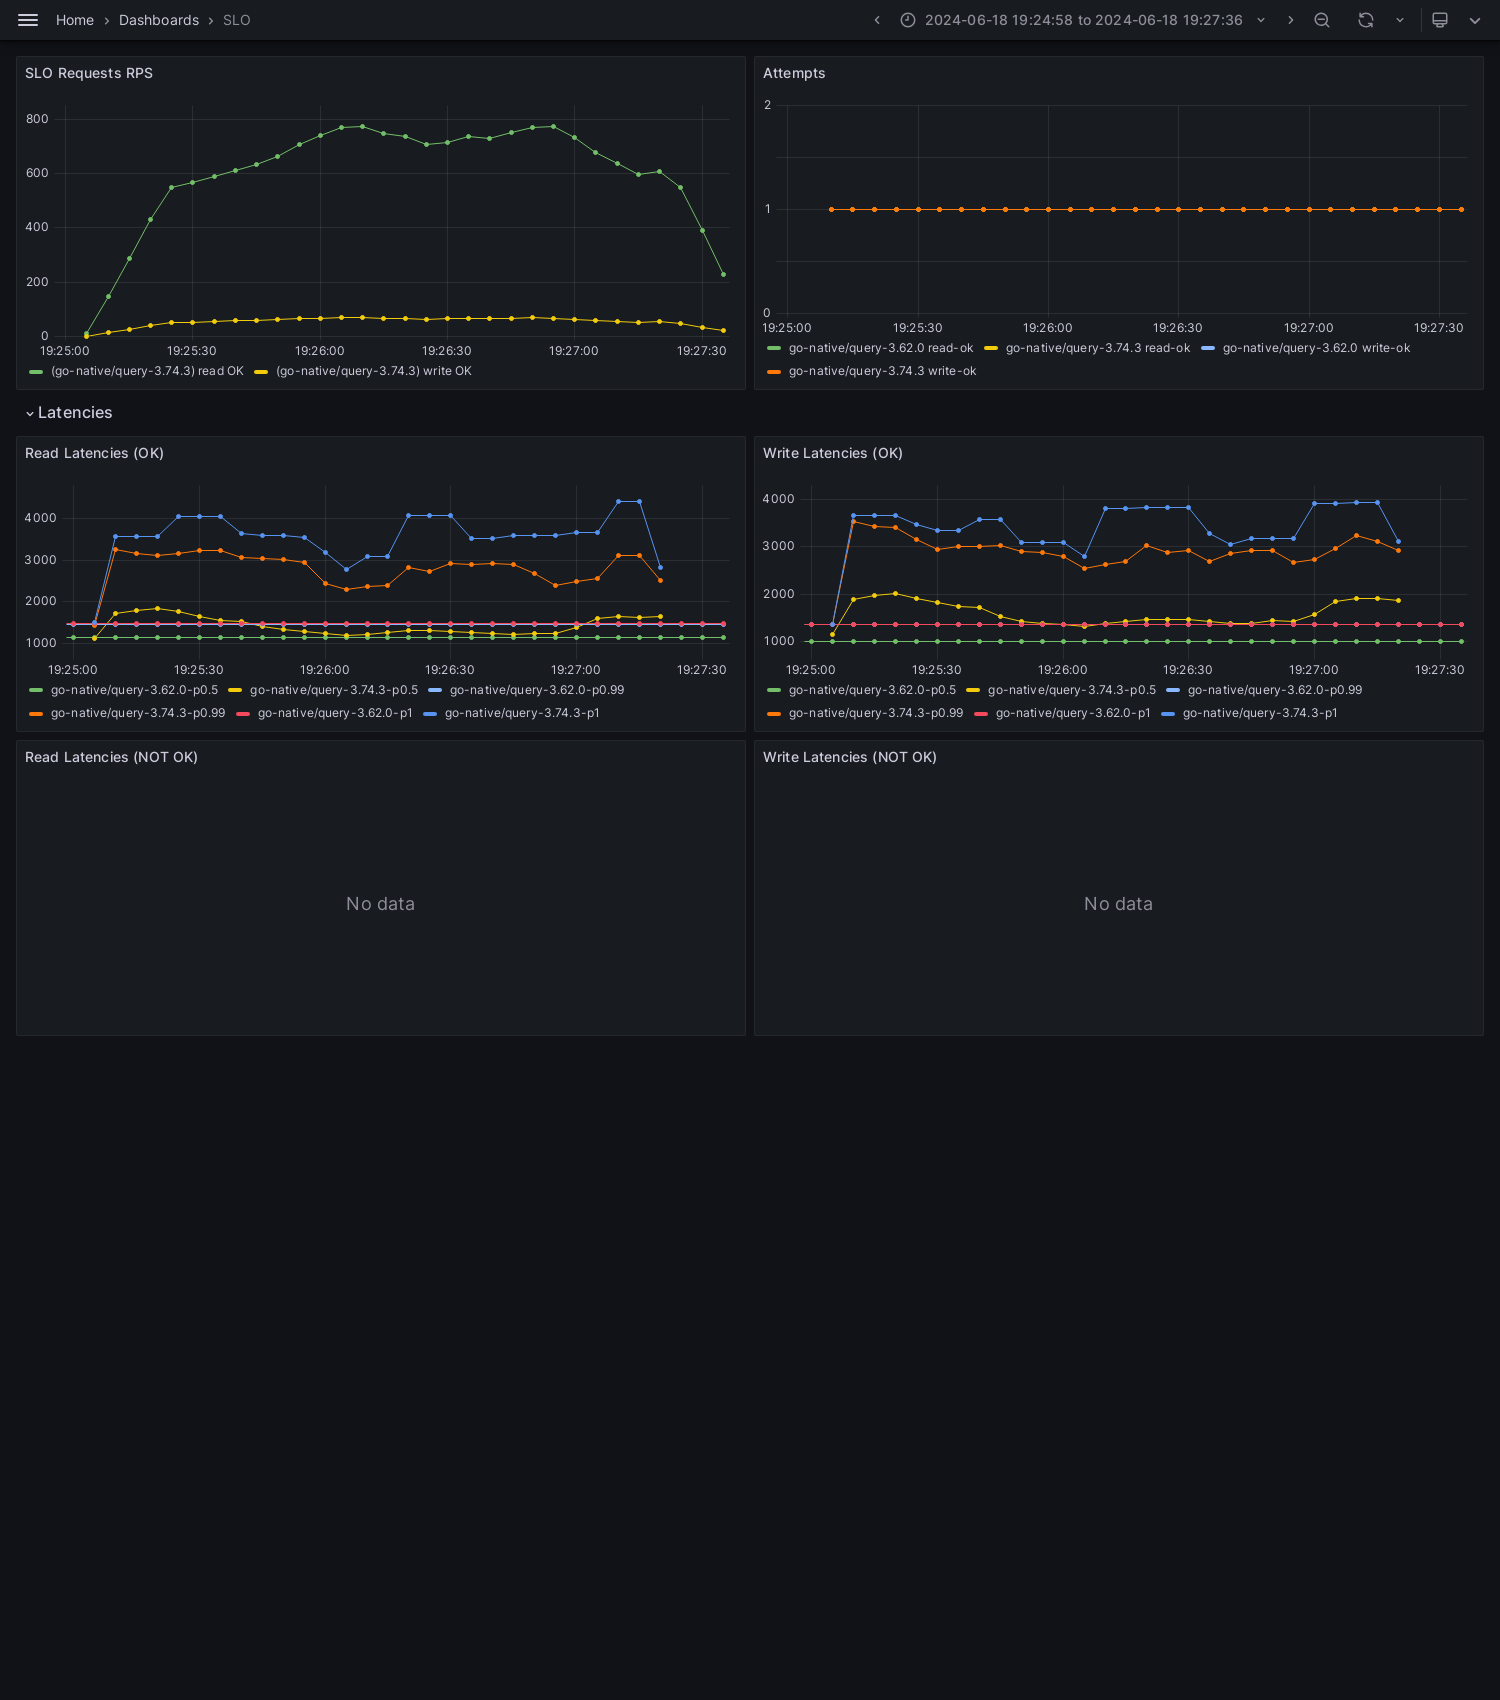Go to the Home breadcrumb
This screenshot has width=1500, height=1700.
[x=75, y=20]
